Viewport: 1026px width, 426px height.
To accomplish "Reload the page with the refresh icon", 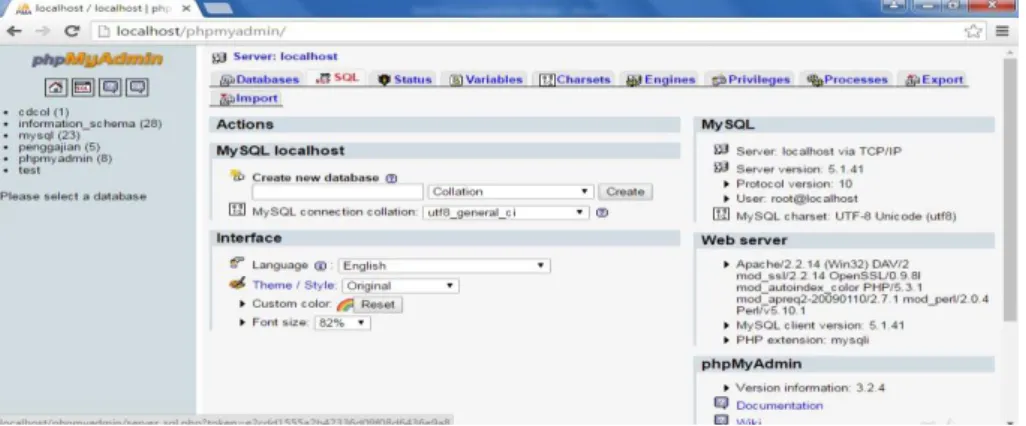I will click(71, 31).
